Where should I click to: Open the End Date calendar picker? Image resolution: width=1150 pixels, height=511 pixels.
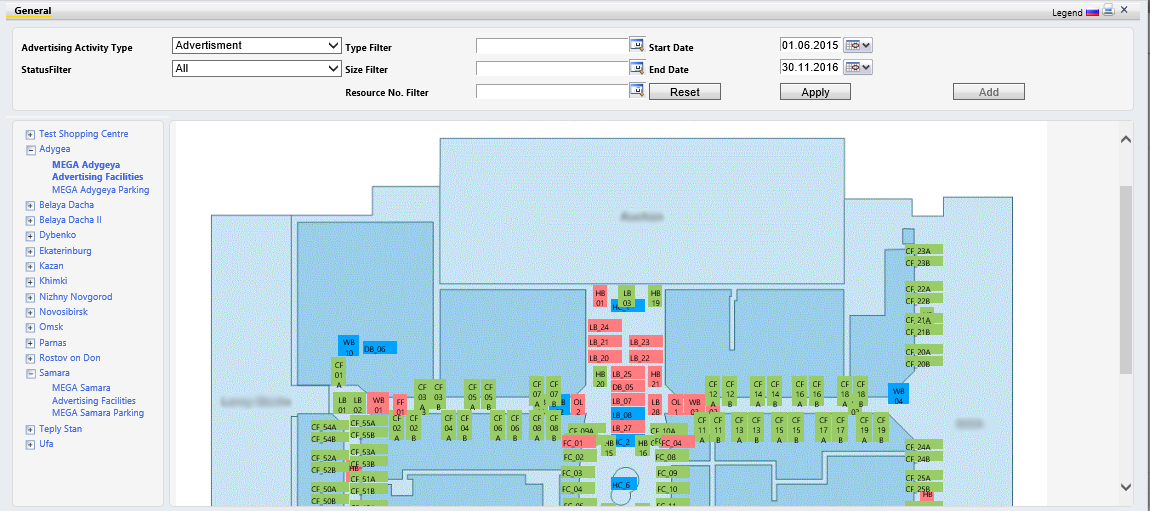point(858,67)
